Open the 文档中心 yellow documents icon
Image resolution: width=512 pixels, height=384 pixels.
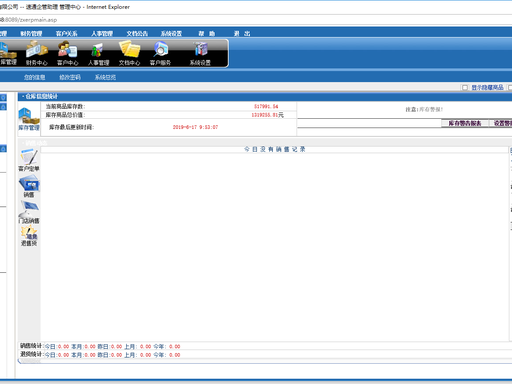129,53
